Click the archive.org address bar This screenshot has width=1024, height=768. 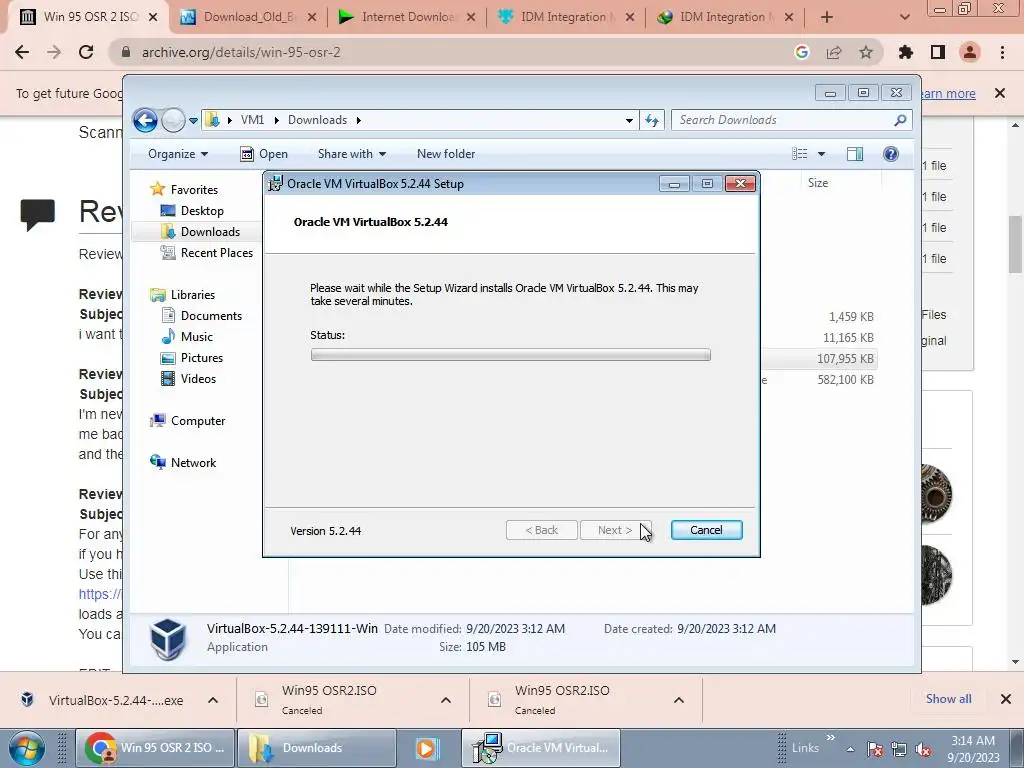(451, 52)
